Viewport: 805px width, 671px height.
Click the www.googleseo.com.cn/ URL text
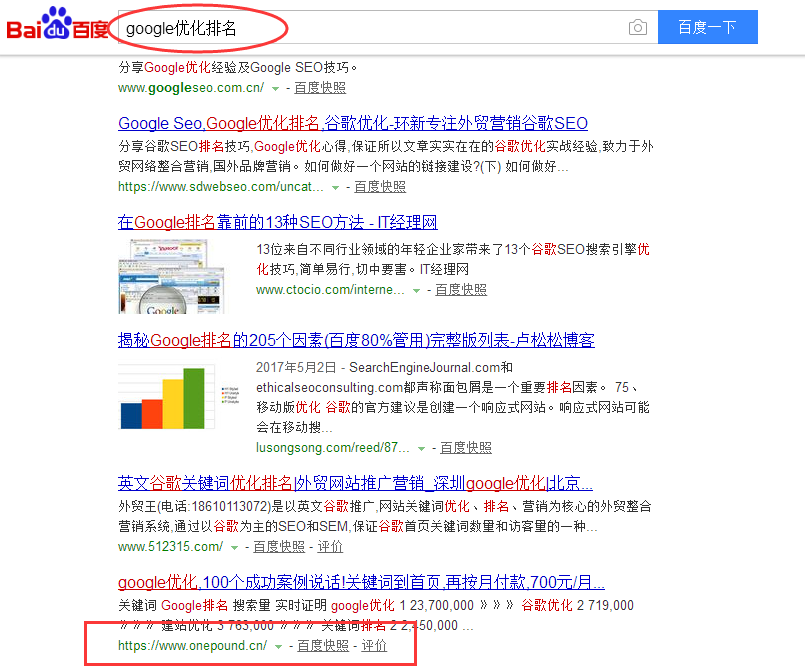(x=191, y=88)
